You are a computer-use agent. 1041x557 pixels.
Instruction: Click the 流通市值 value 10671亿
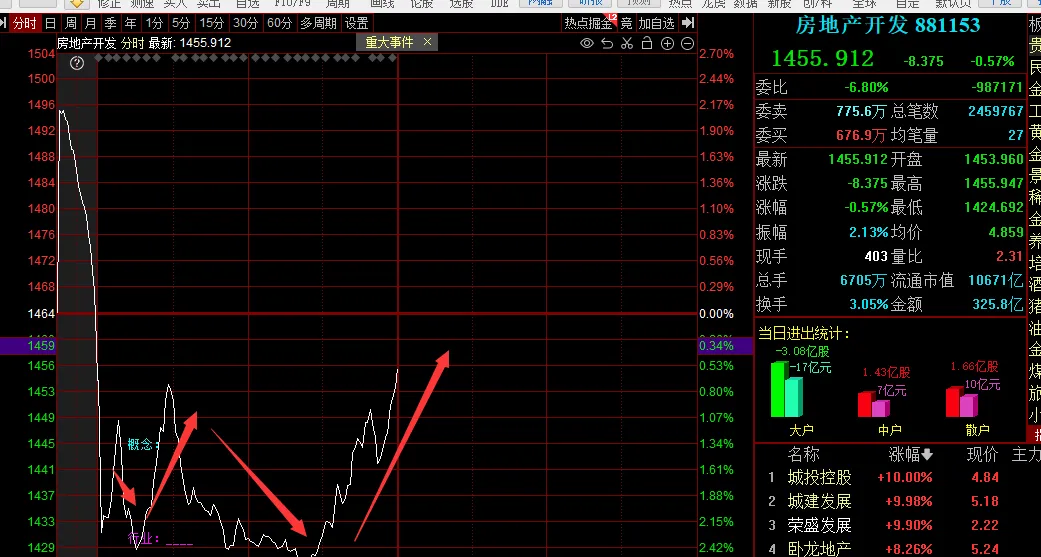[x=996, y=280]
